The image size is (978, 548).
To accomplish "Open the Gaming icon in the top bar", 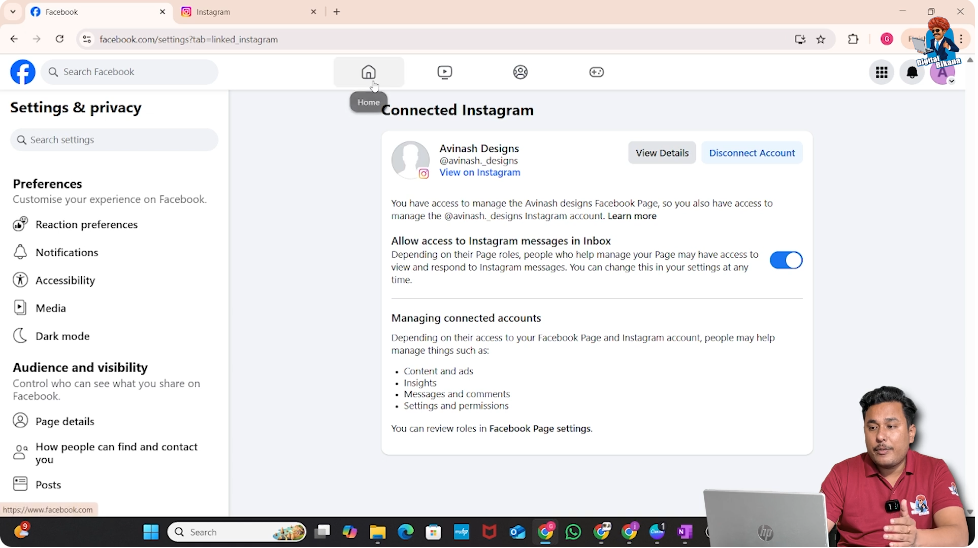I will tap(596, 72).
